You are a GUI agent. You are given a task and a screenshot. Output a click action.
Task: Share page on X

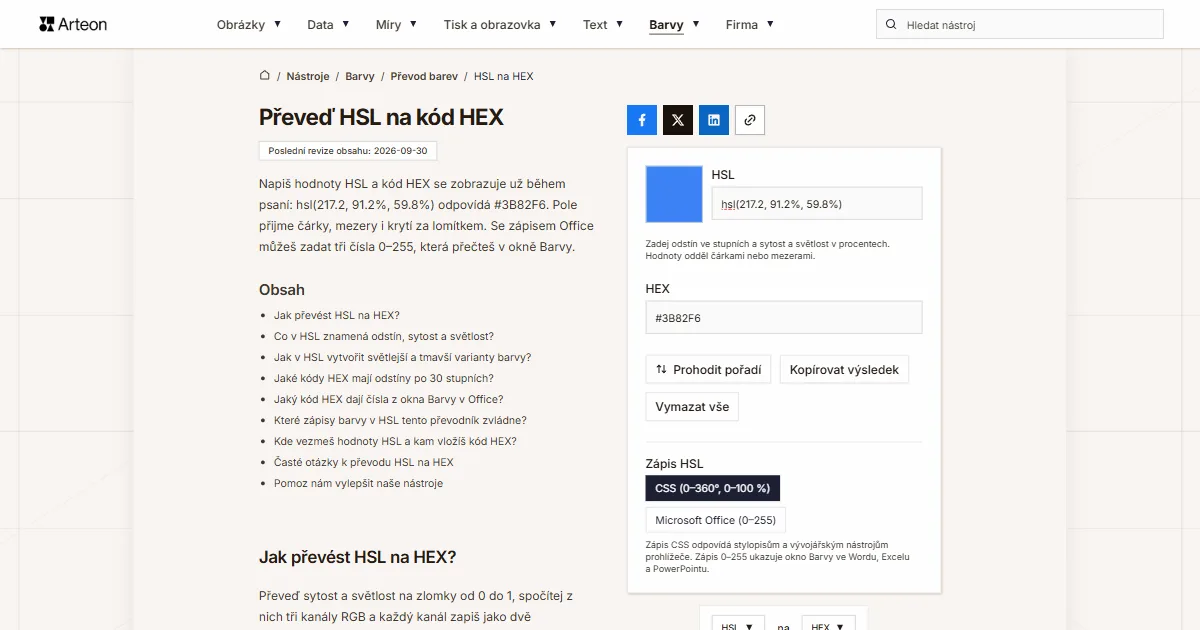[x=678, y=120]
